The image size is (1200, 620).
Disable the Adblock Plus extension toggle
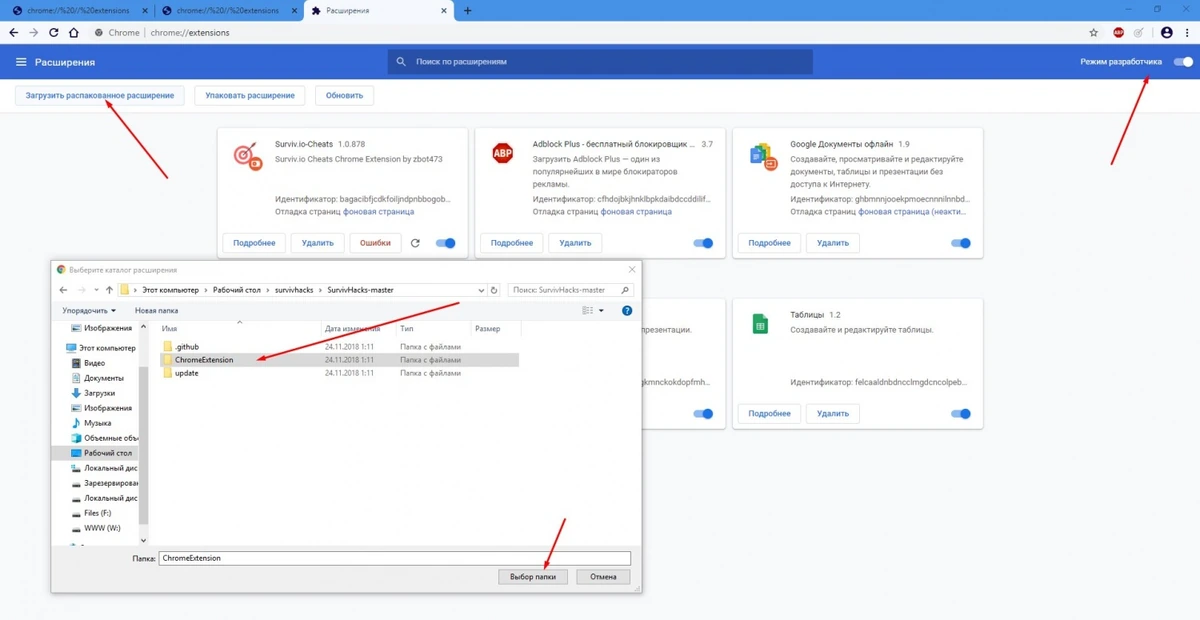tap(704, 243)
